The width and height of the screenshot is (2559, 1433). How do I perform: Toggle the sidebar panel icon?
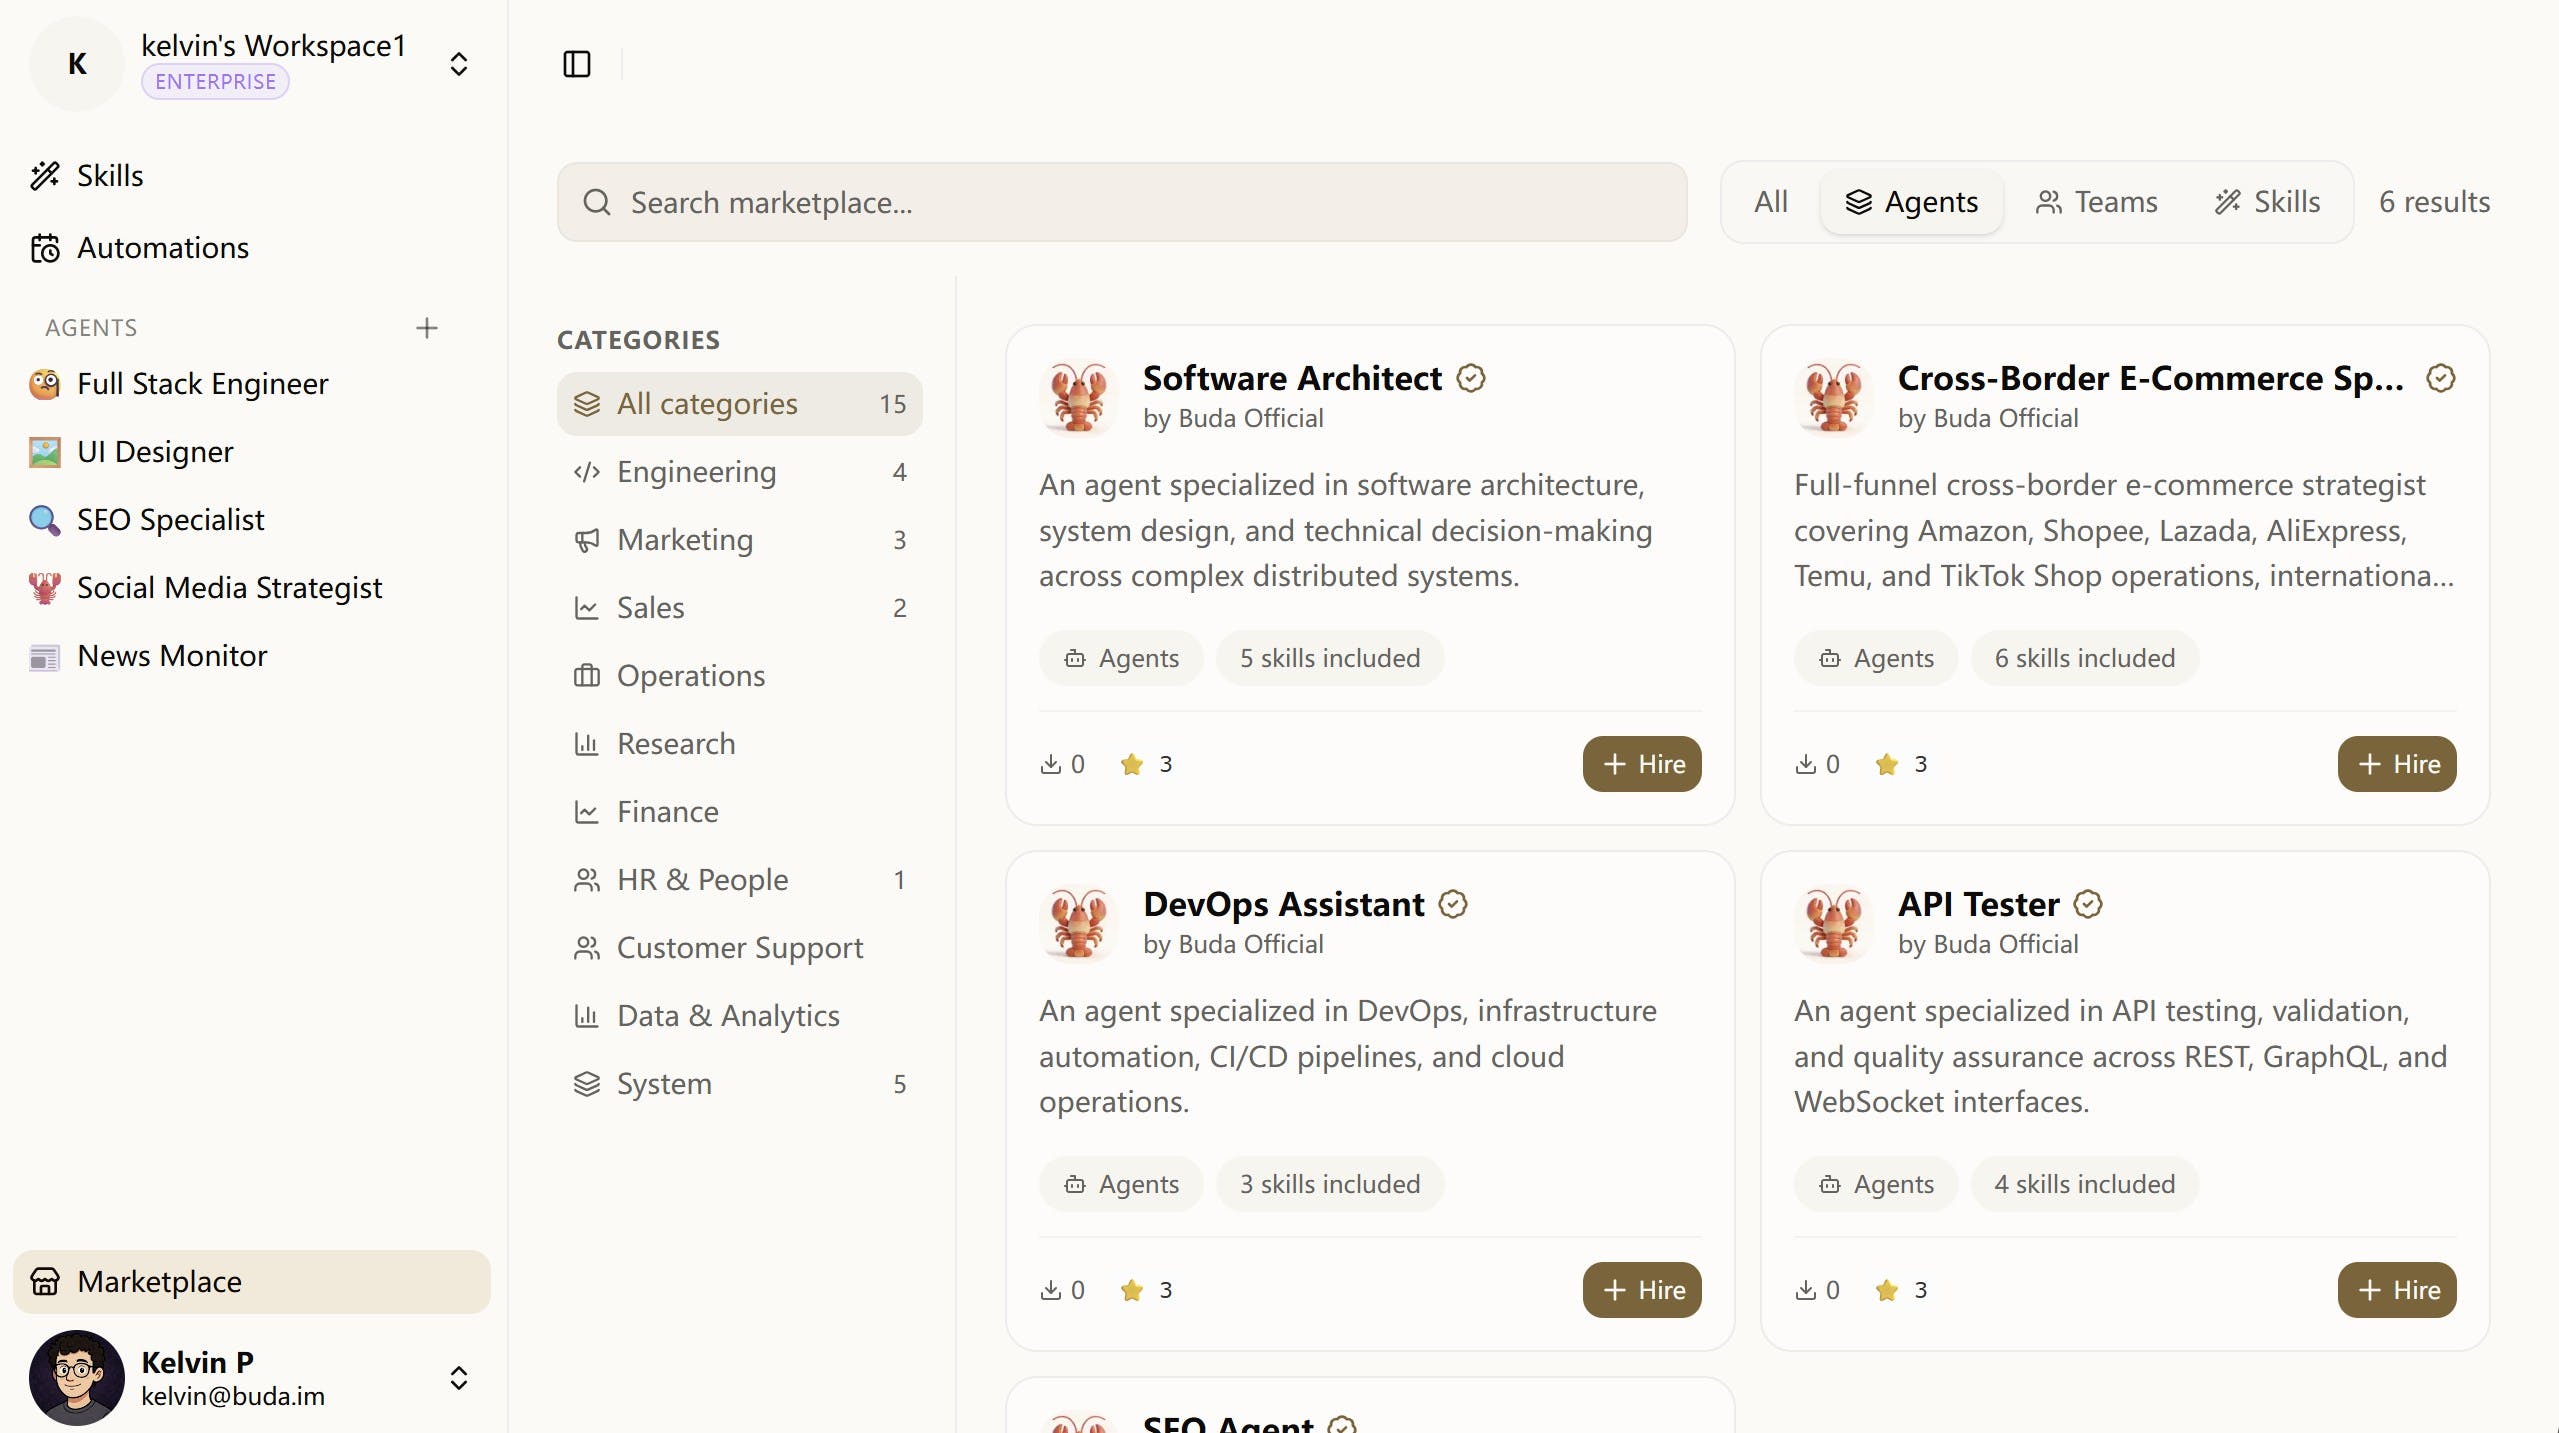(x=577, y=64)
